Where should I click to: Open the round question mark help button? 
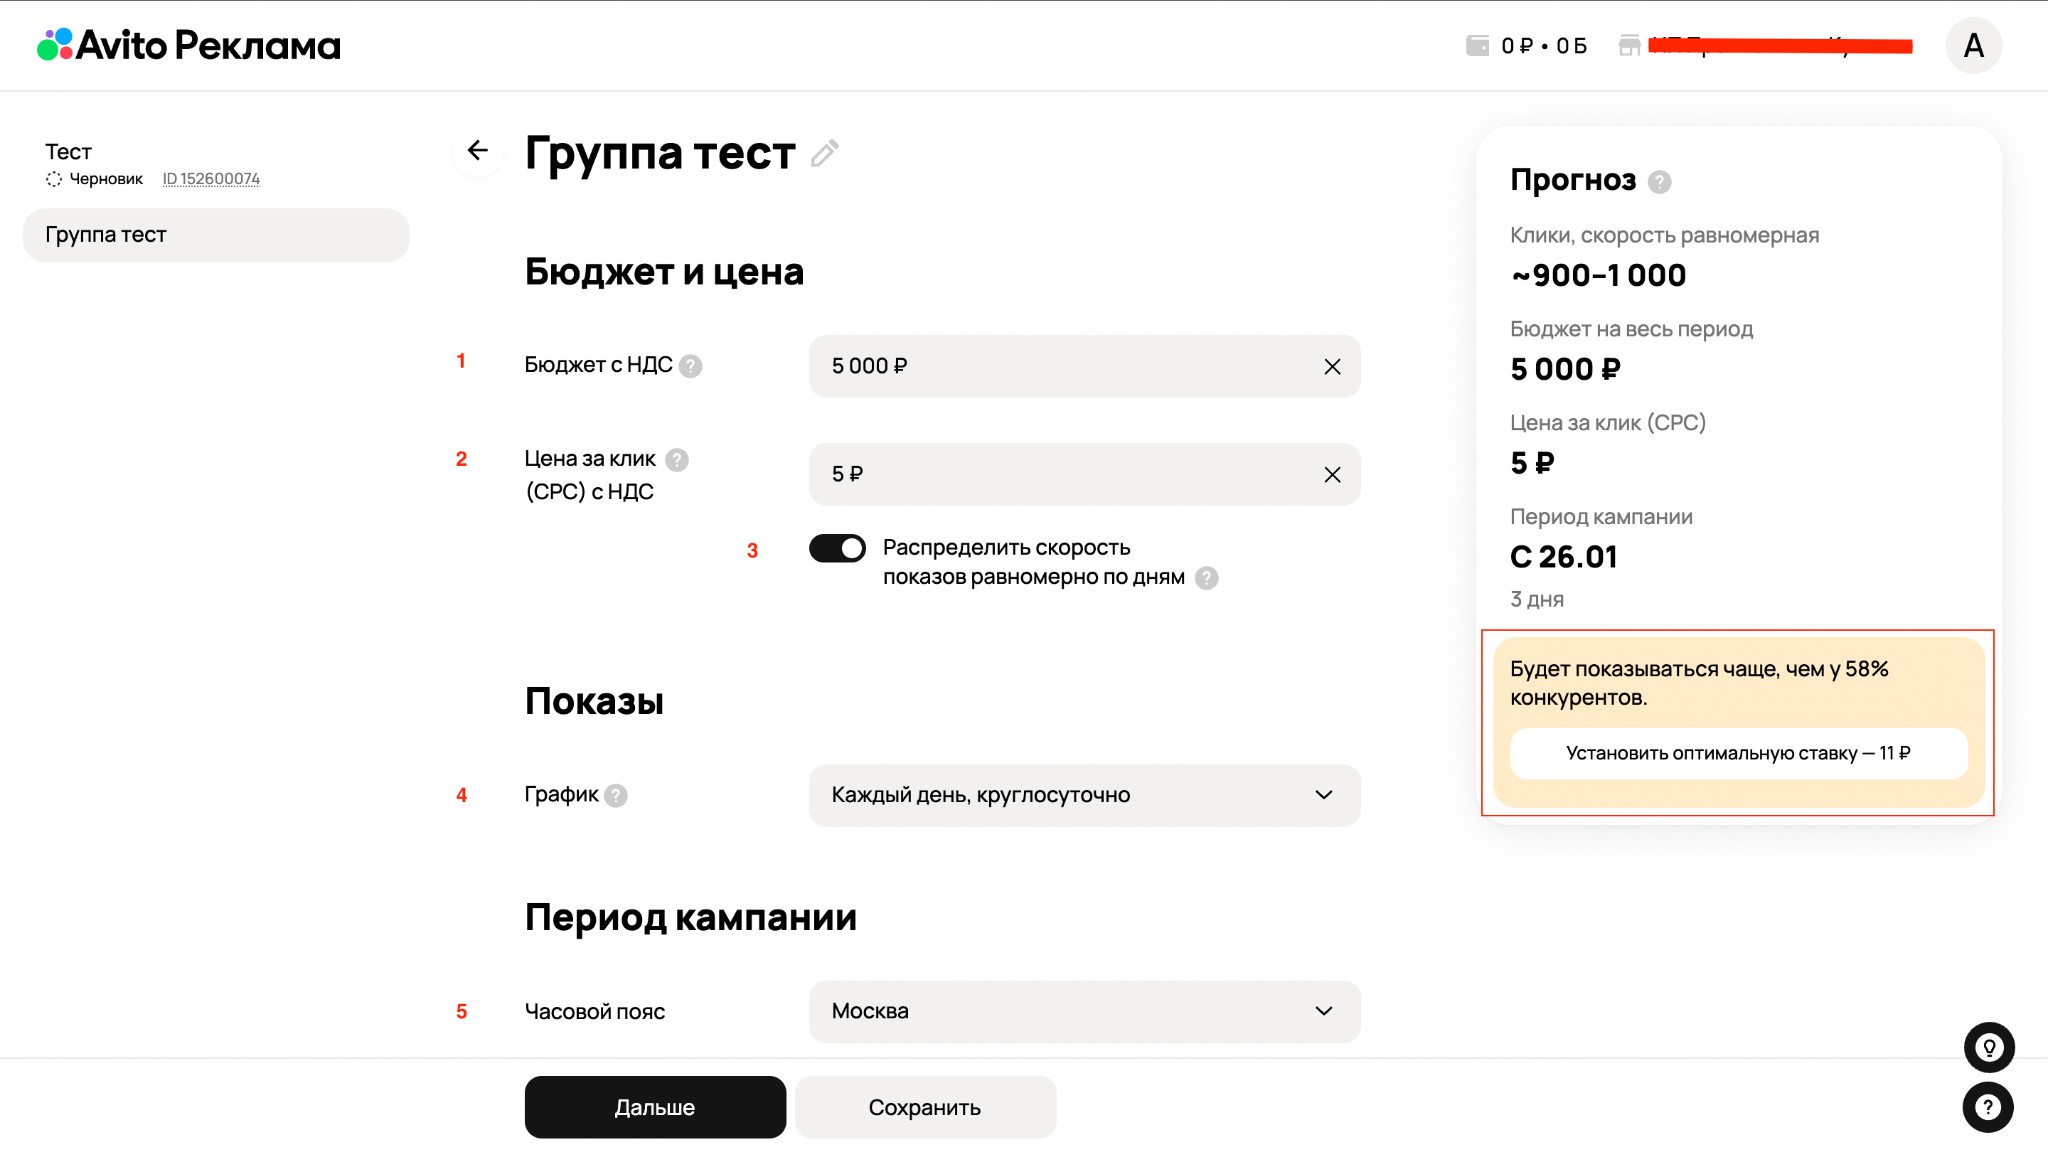[1988, 1107]
